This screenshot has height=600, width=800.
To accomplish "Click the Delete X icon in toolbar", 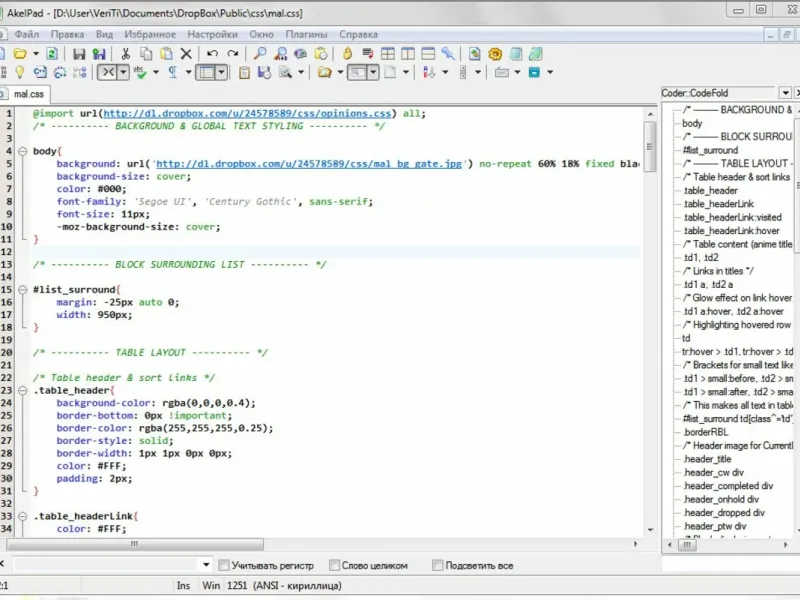I will [186, 53].
